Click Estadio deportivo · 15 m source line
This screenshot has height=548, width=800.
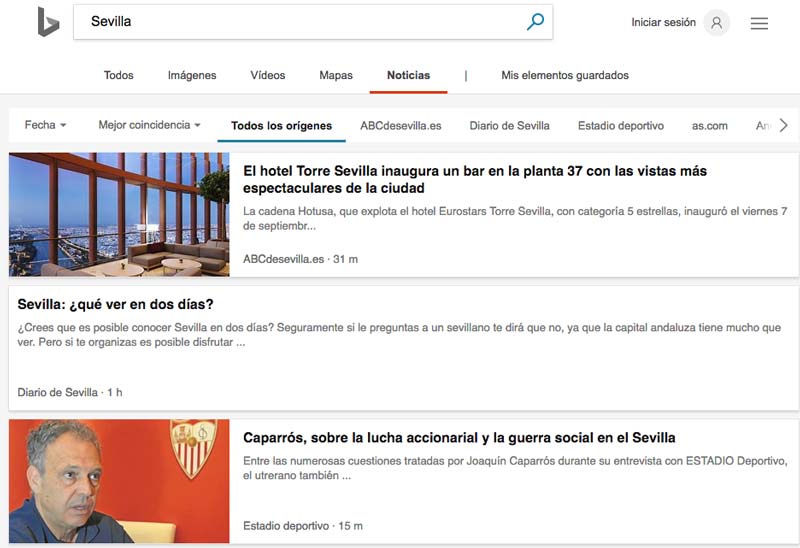303,526
